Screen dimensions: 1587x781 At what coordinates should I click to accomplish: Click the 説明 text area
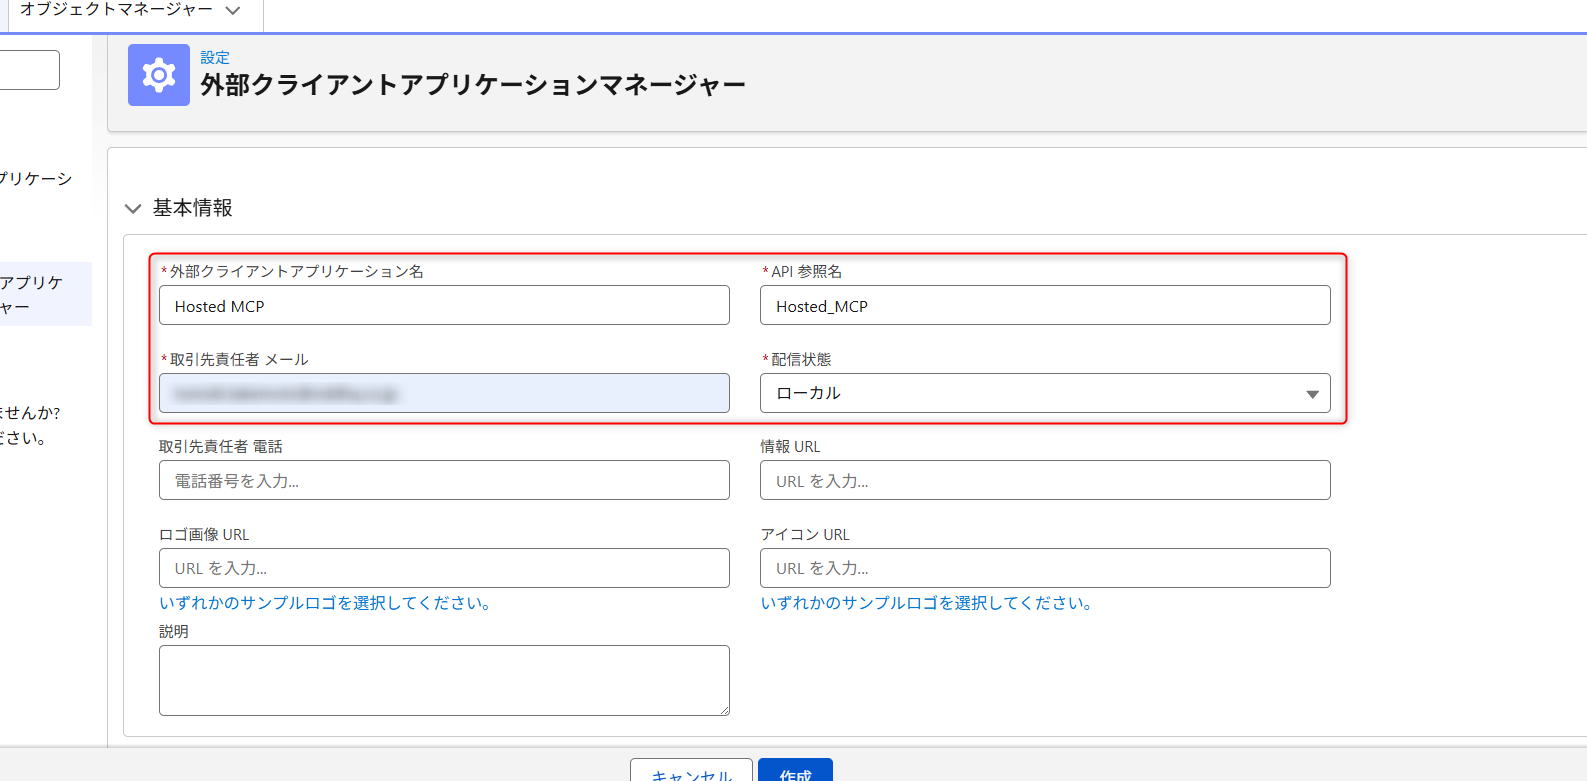pos(444,680)
